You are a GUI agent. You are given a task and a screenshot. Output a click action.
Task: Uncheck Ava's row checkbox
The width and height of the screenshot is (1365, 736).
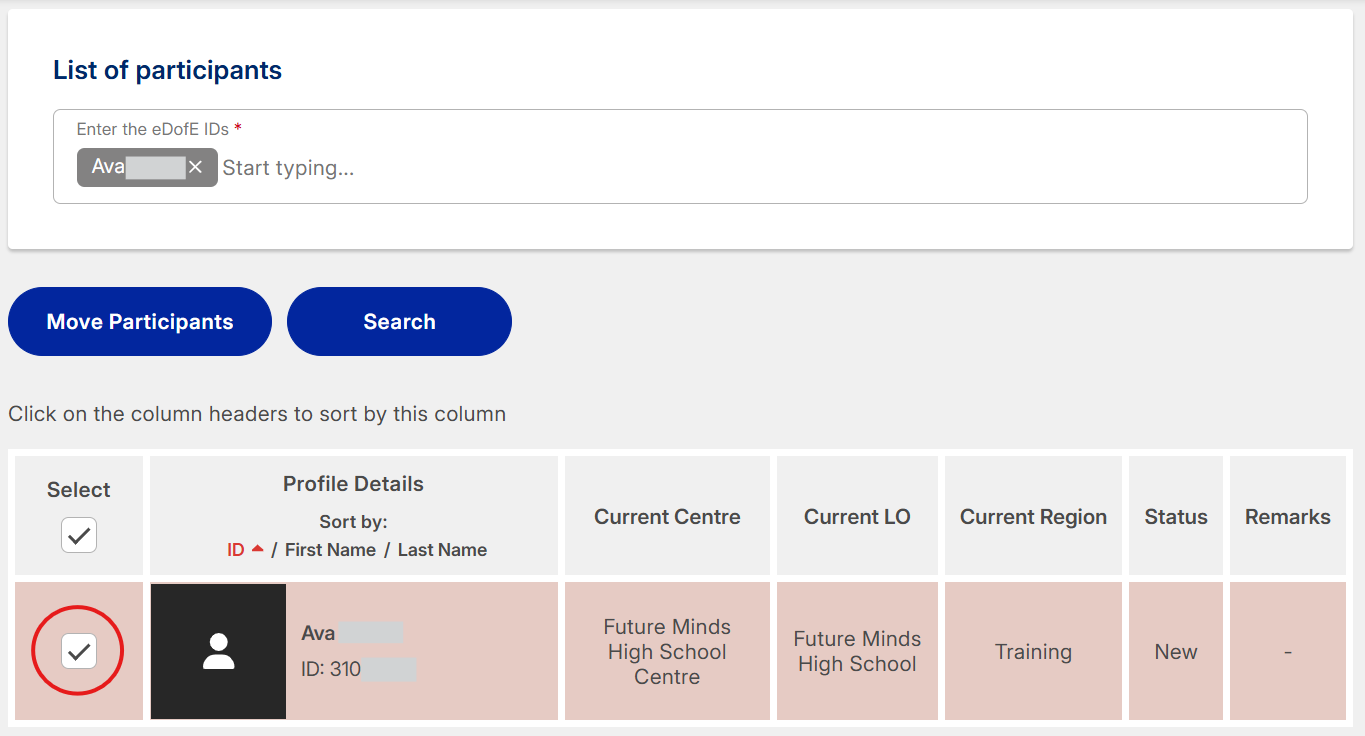[x=79, y=652]
